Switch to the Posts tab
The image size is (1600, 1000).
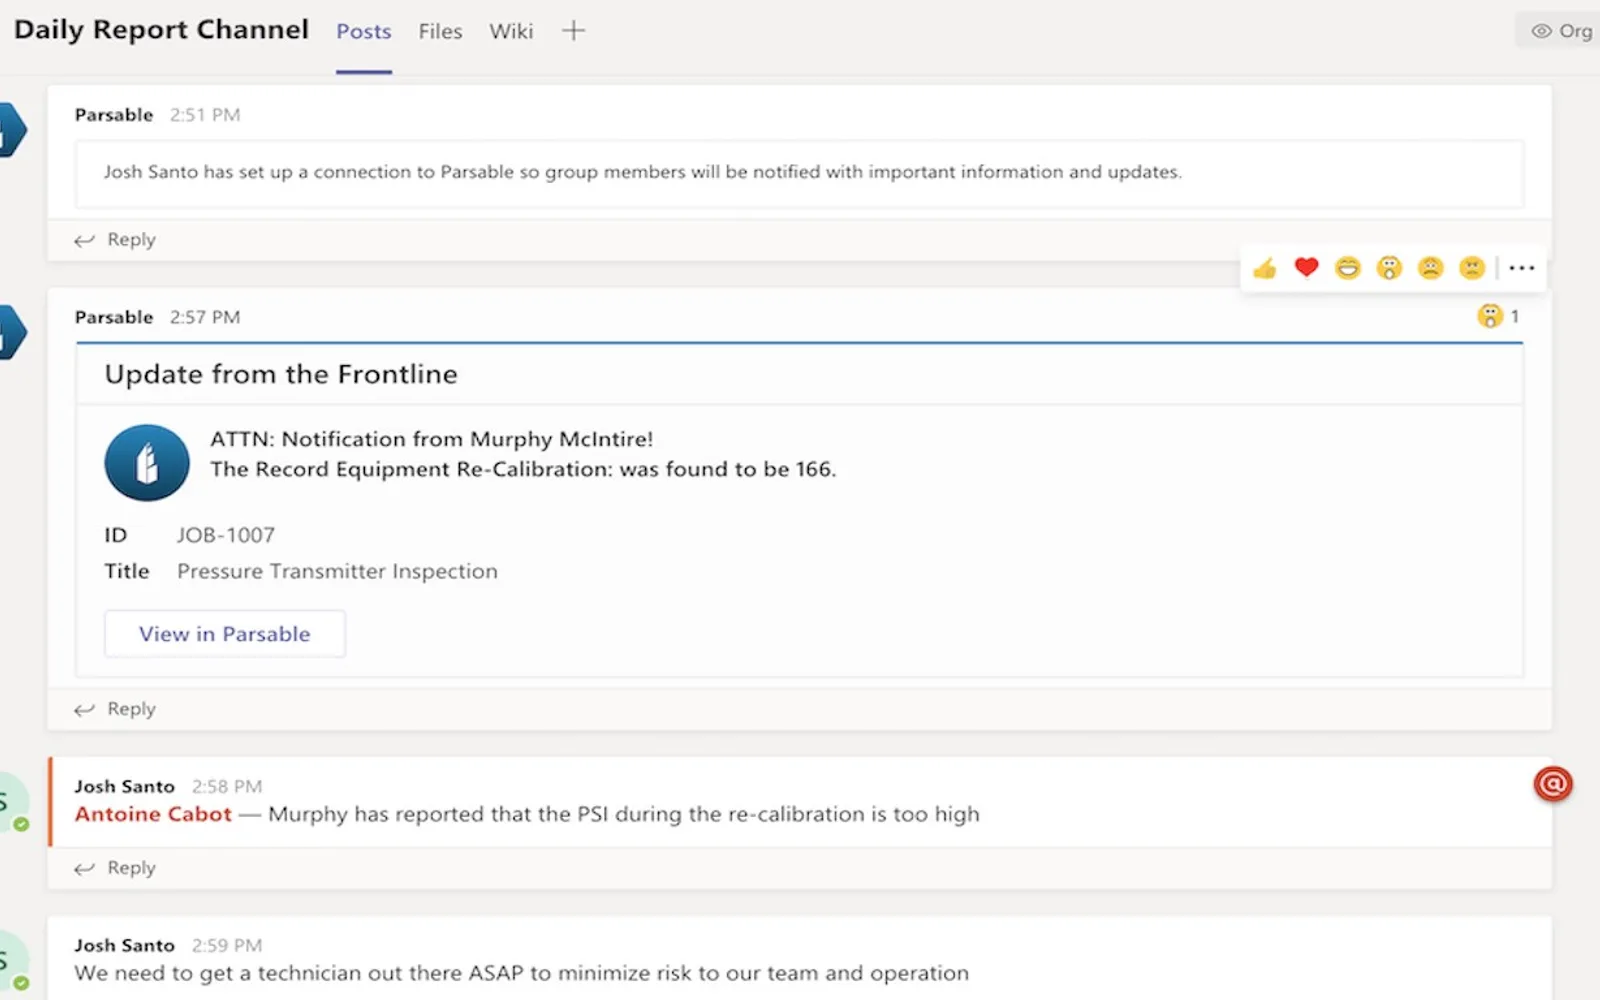(x=364, y=32)
